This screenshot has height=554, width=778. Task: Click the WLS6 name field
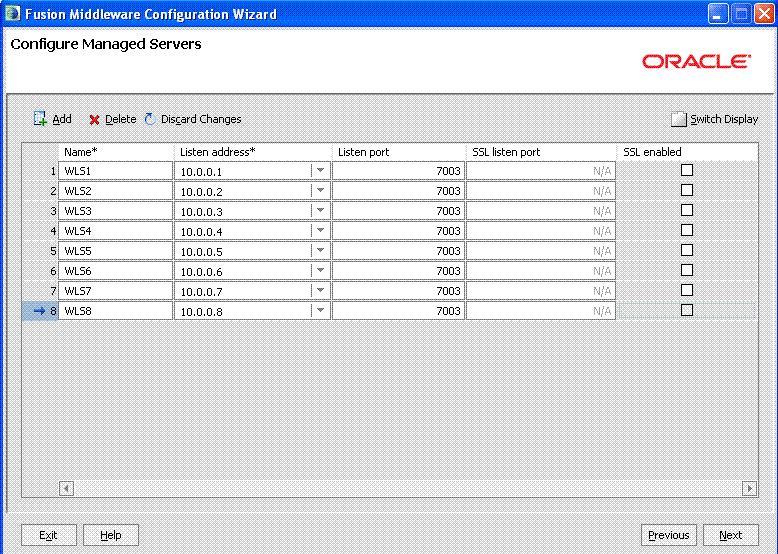click(x=116, y=271)
